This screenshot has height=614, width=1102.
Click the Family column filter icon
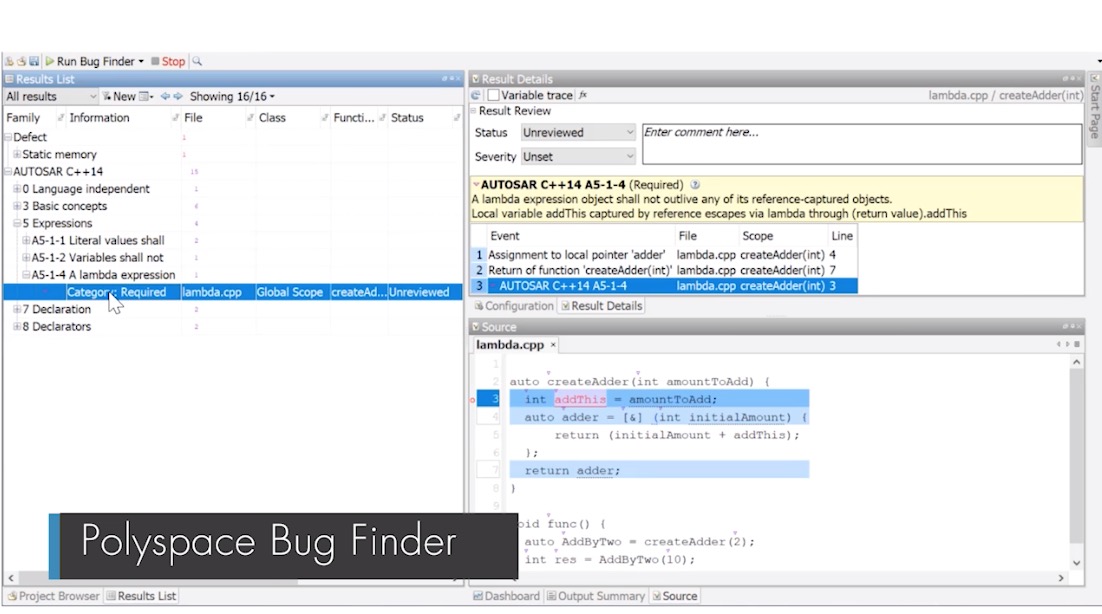coord(60,118)
